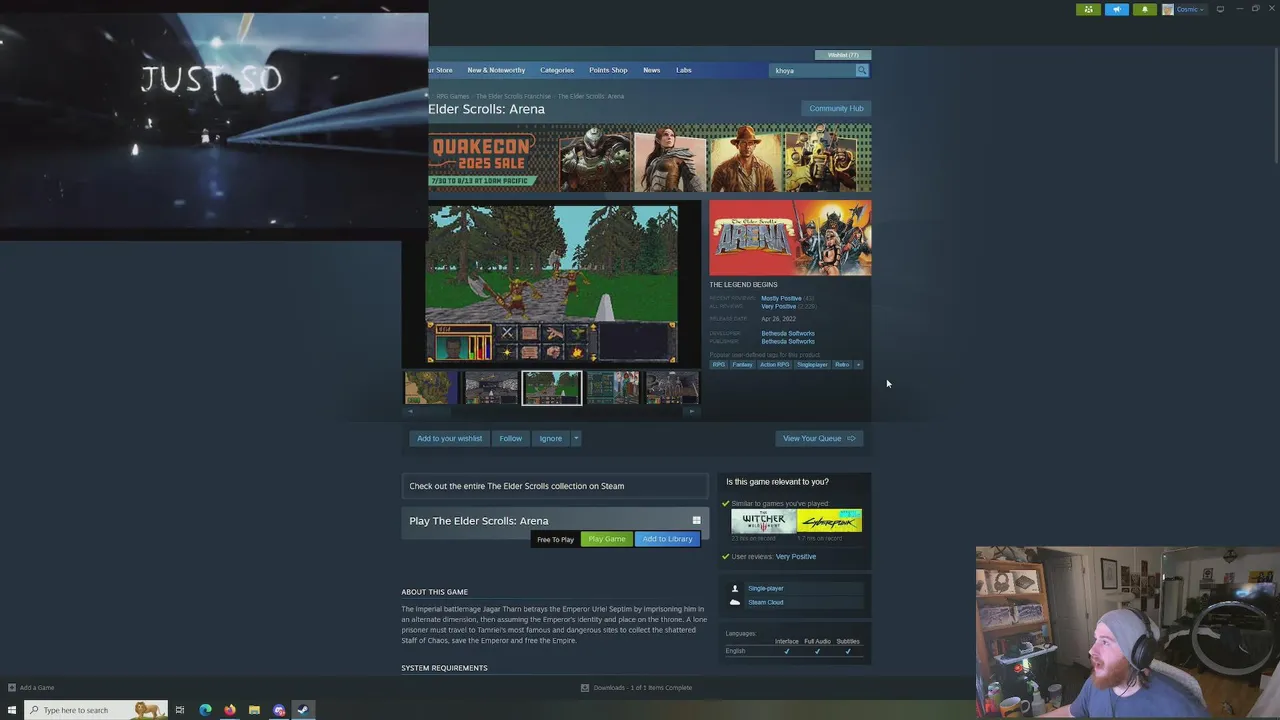Screen dimensions: 1280x720
Task: Click the screenshot strip scrollbar handle
Action: click(x=435, y=411)
